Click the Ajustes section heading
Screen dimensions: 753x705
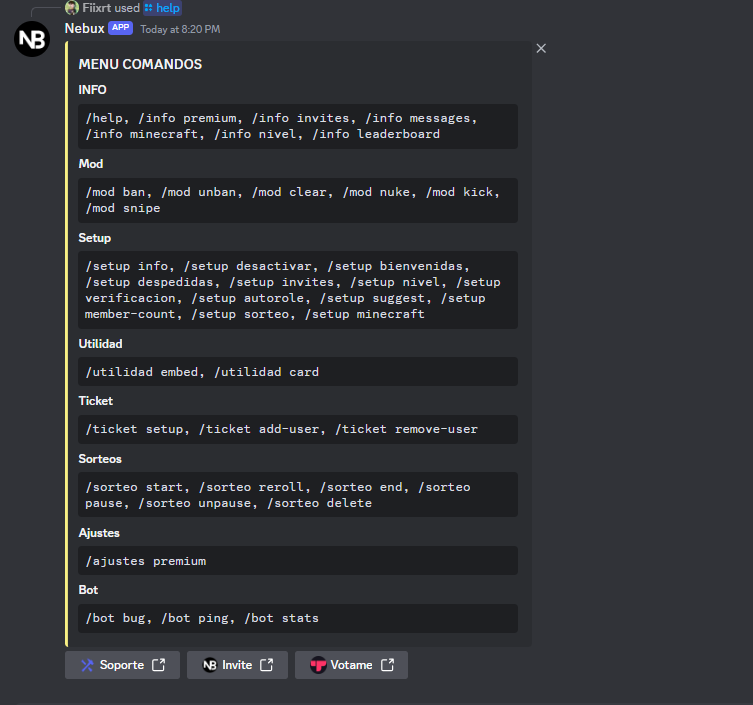pos(99,533)
